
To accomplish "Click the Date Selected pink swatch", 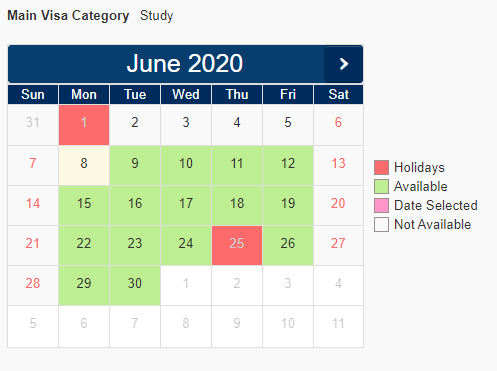I will point(381,205).
